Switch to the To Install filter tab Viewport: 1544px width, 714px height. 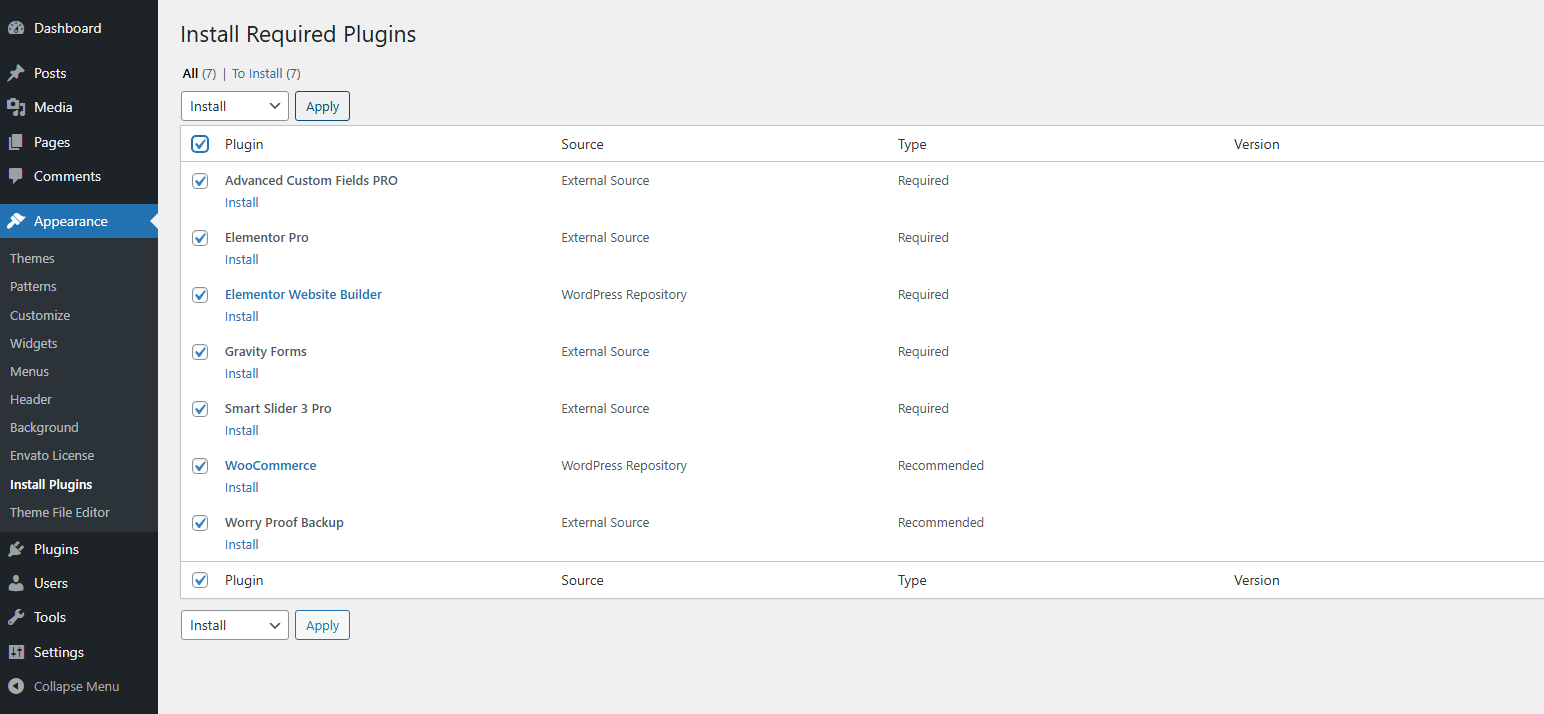257,73
